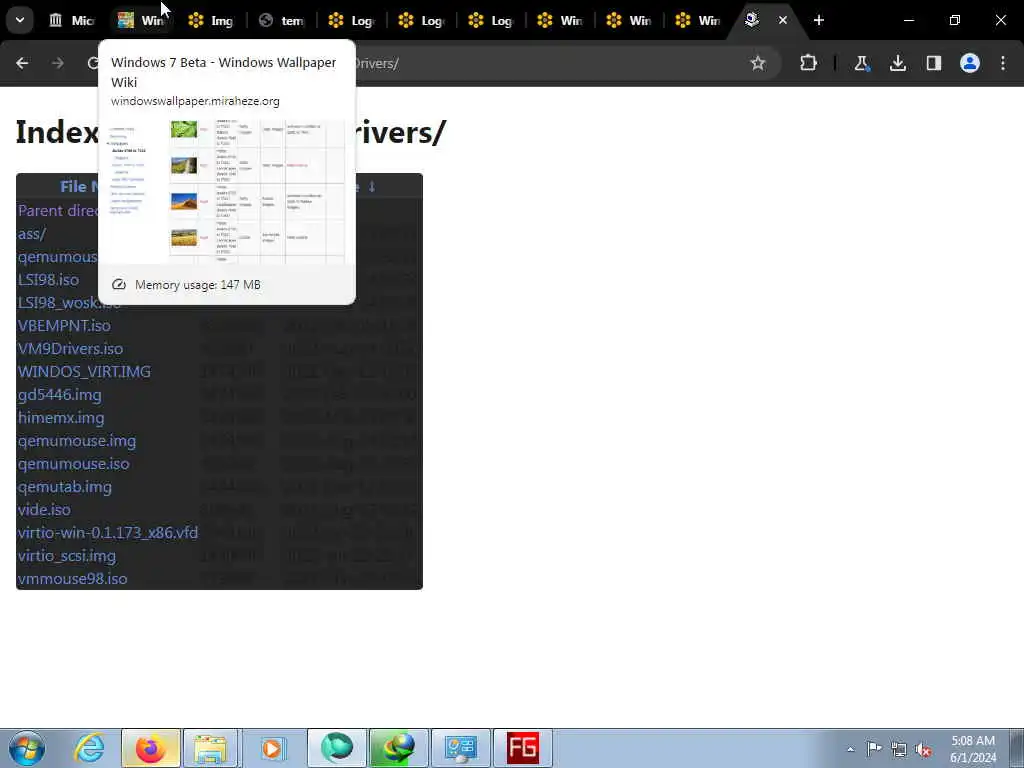Image resolution: width=1024 pixels, height=768 pixels.
Task: Open a new tab with plus button
Action: (x=819, y=20)
